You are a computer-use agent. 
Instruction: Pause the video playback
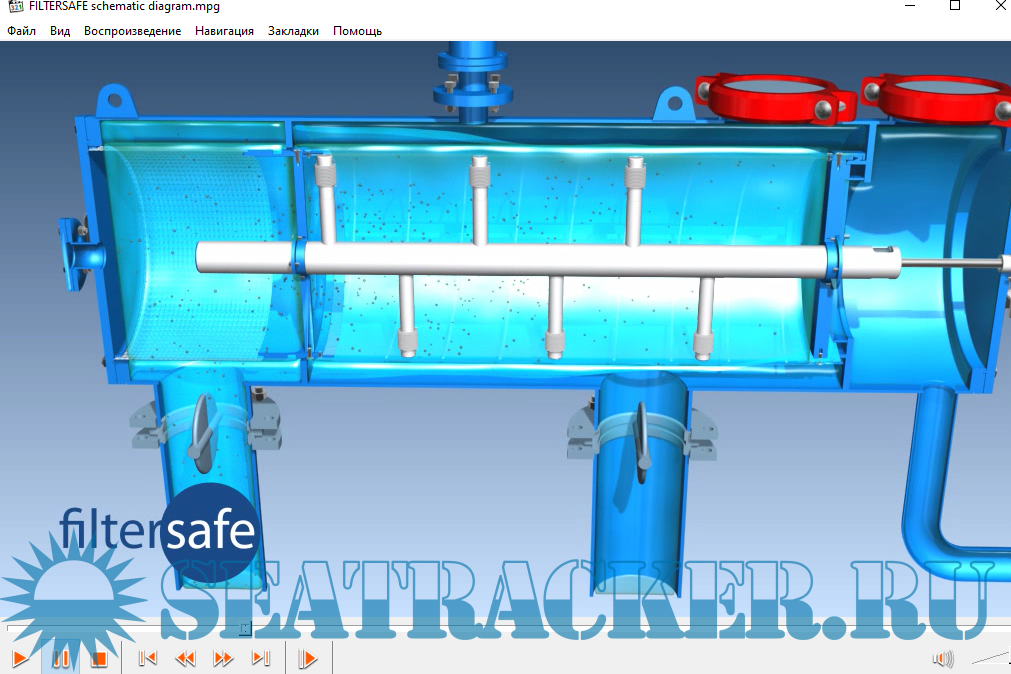click(x=60, y=659)
